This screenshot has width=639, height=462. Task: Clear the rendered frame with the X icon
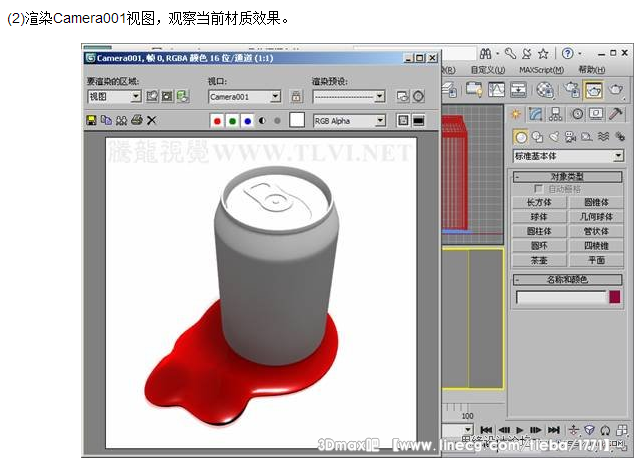[x=152, y=120]
